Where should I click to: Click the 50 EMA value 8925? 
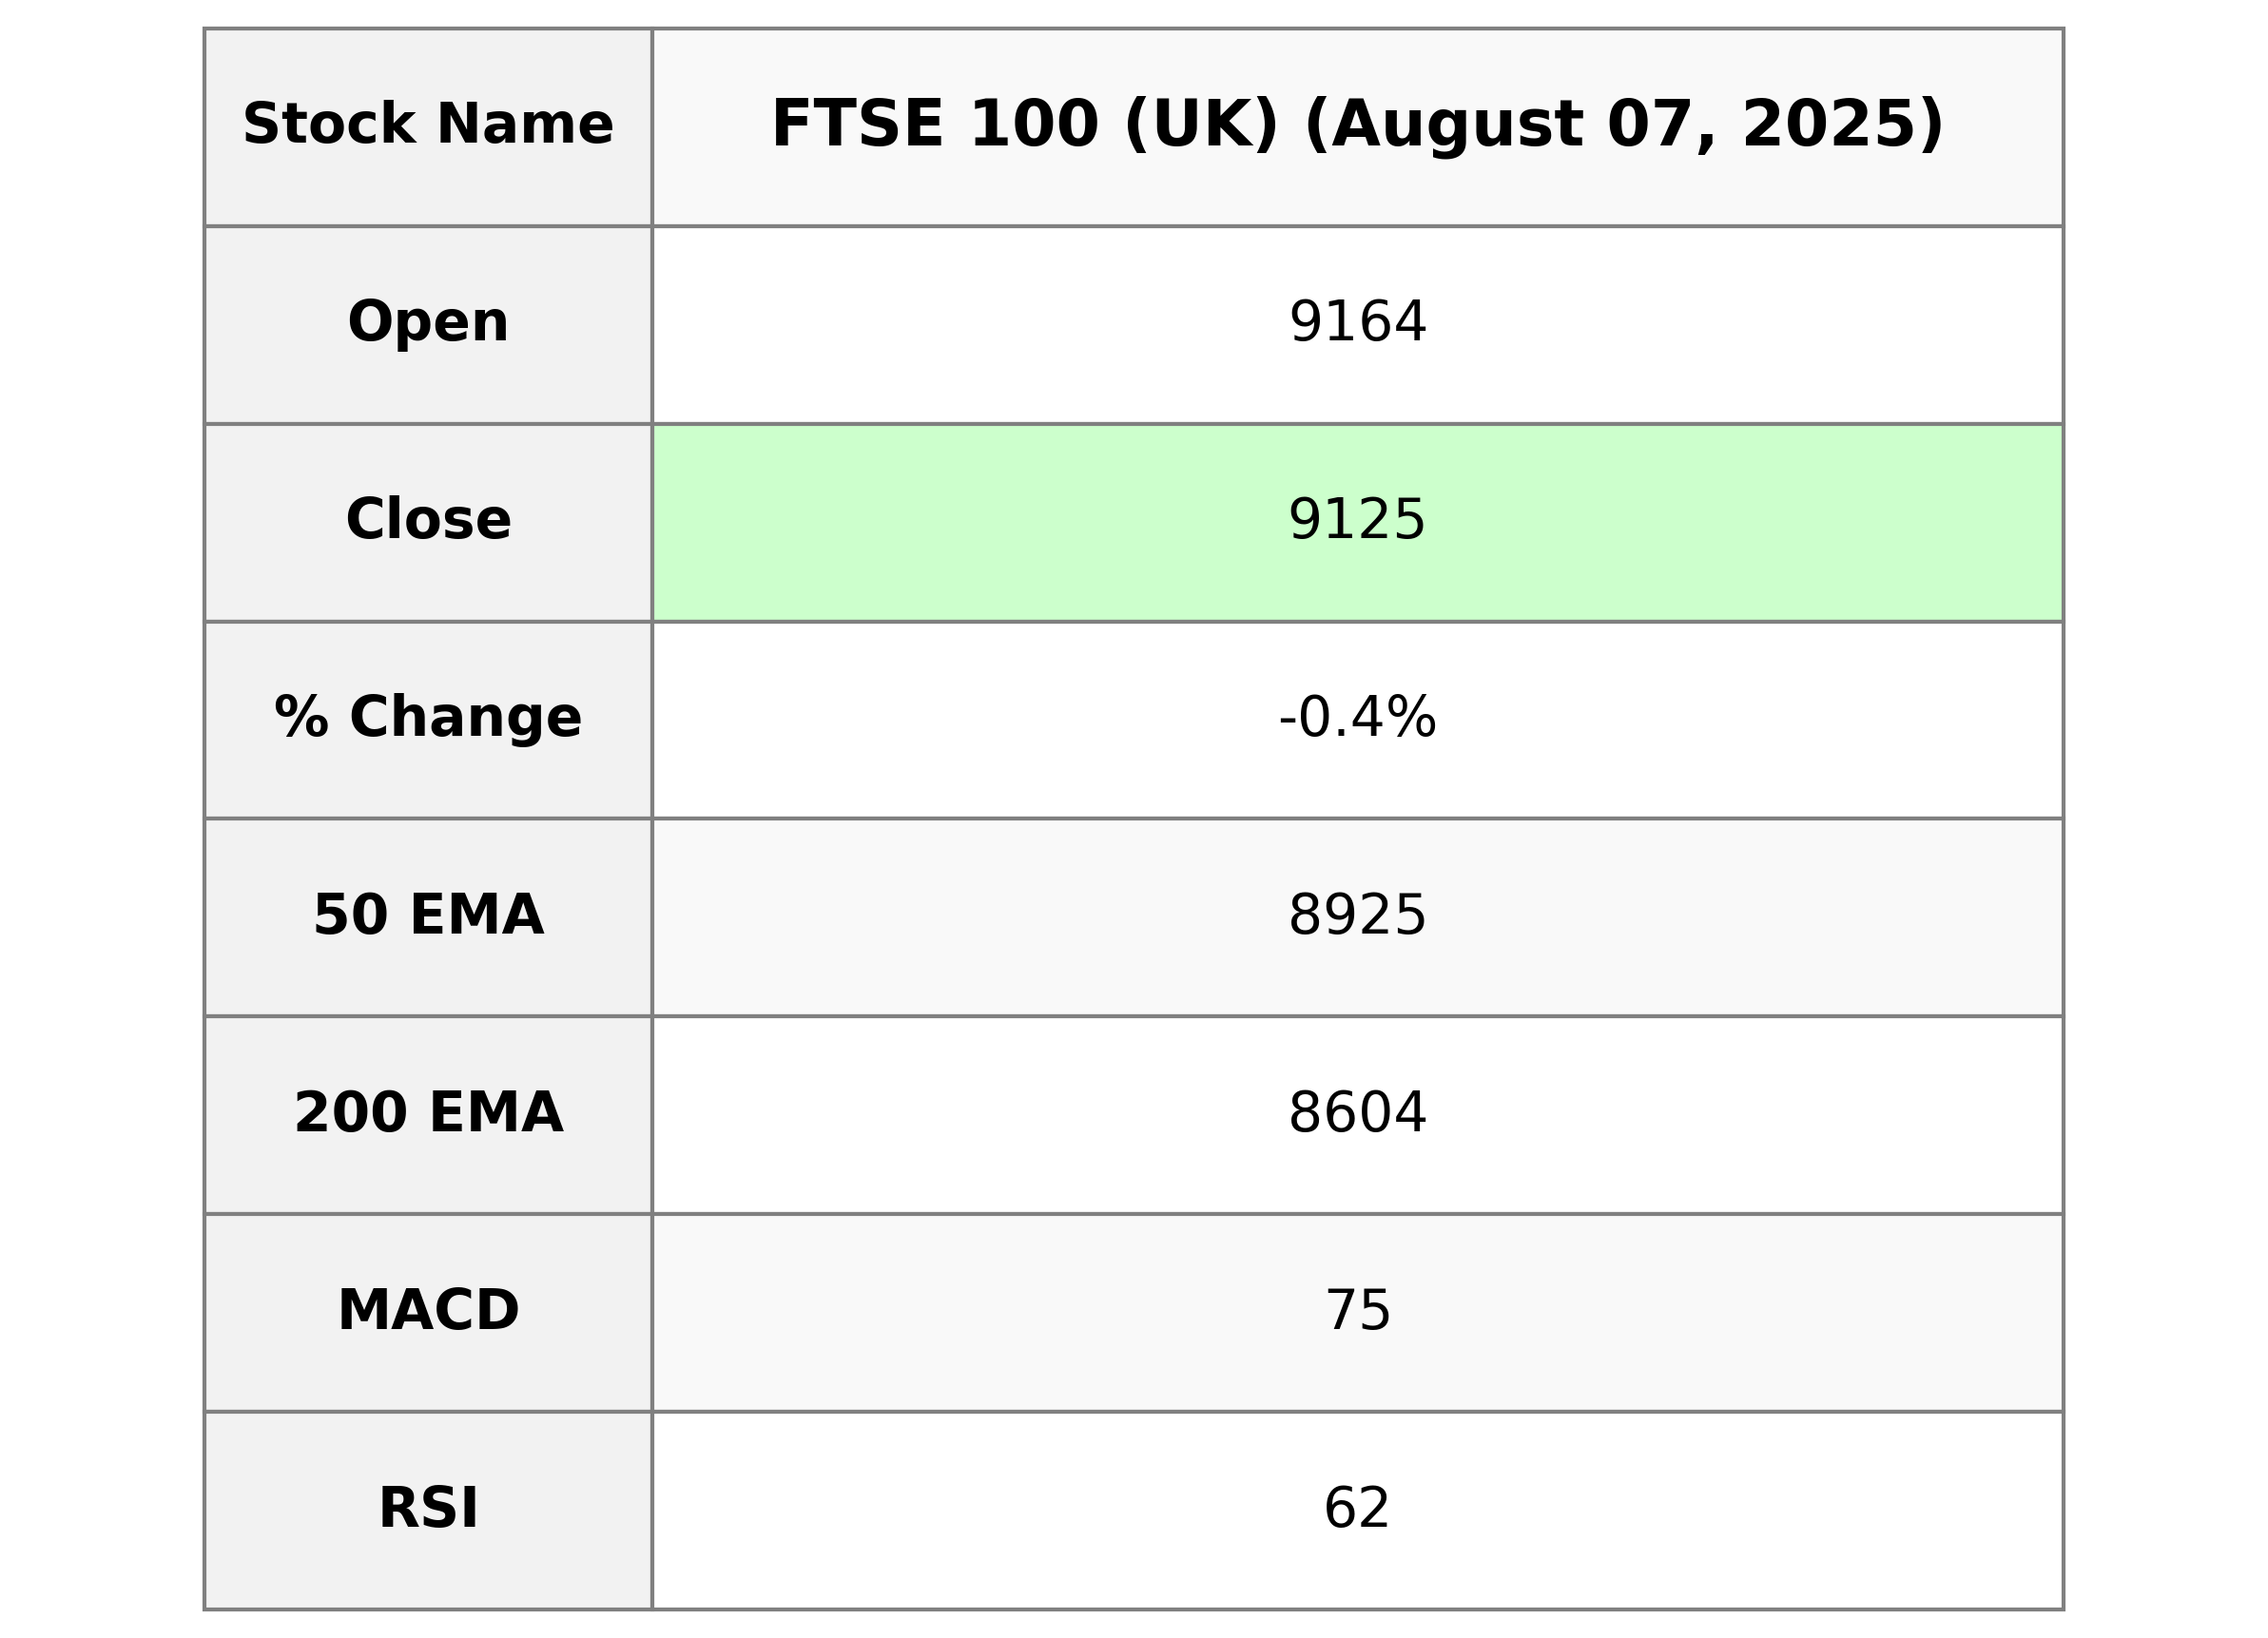[x=1357, y=916]
